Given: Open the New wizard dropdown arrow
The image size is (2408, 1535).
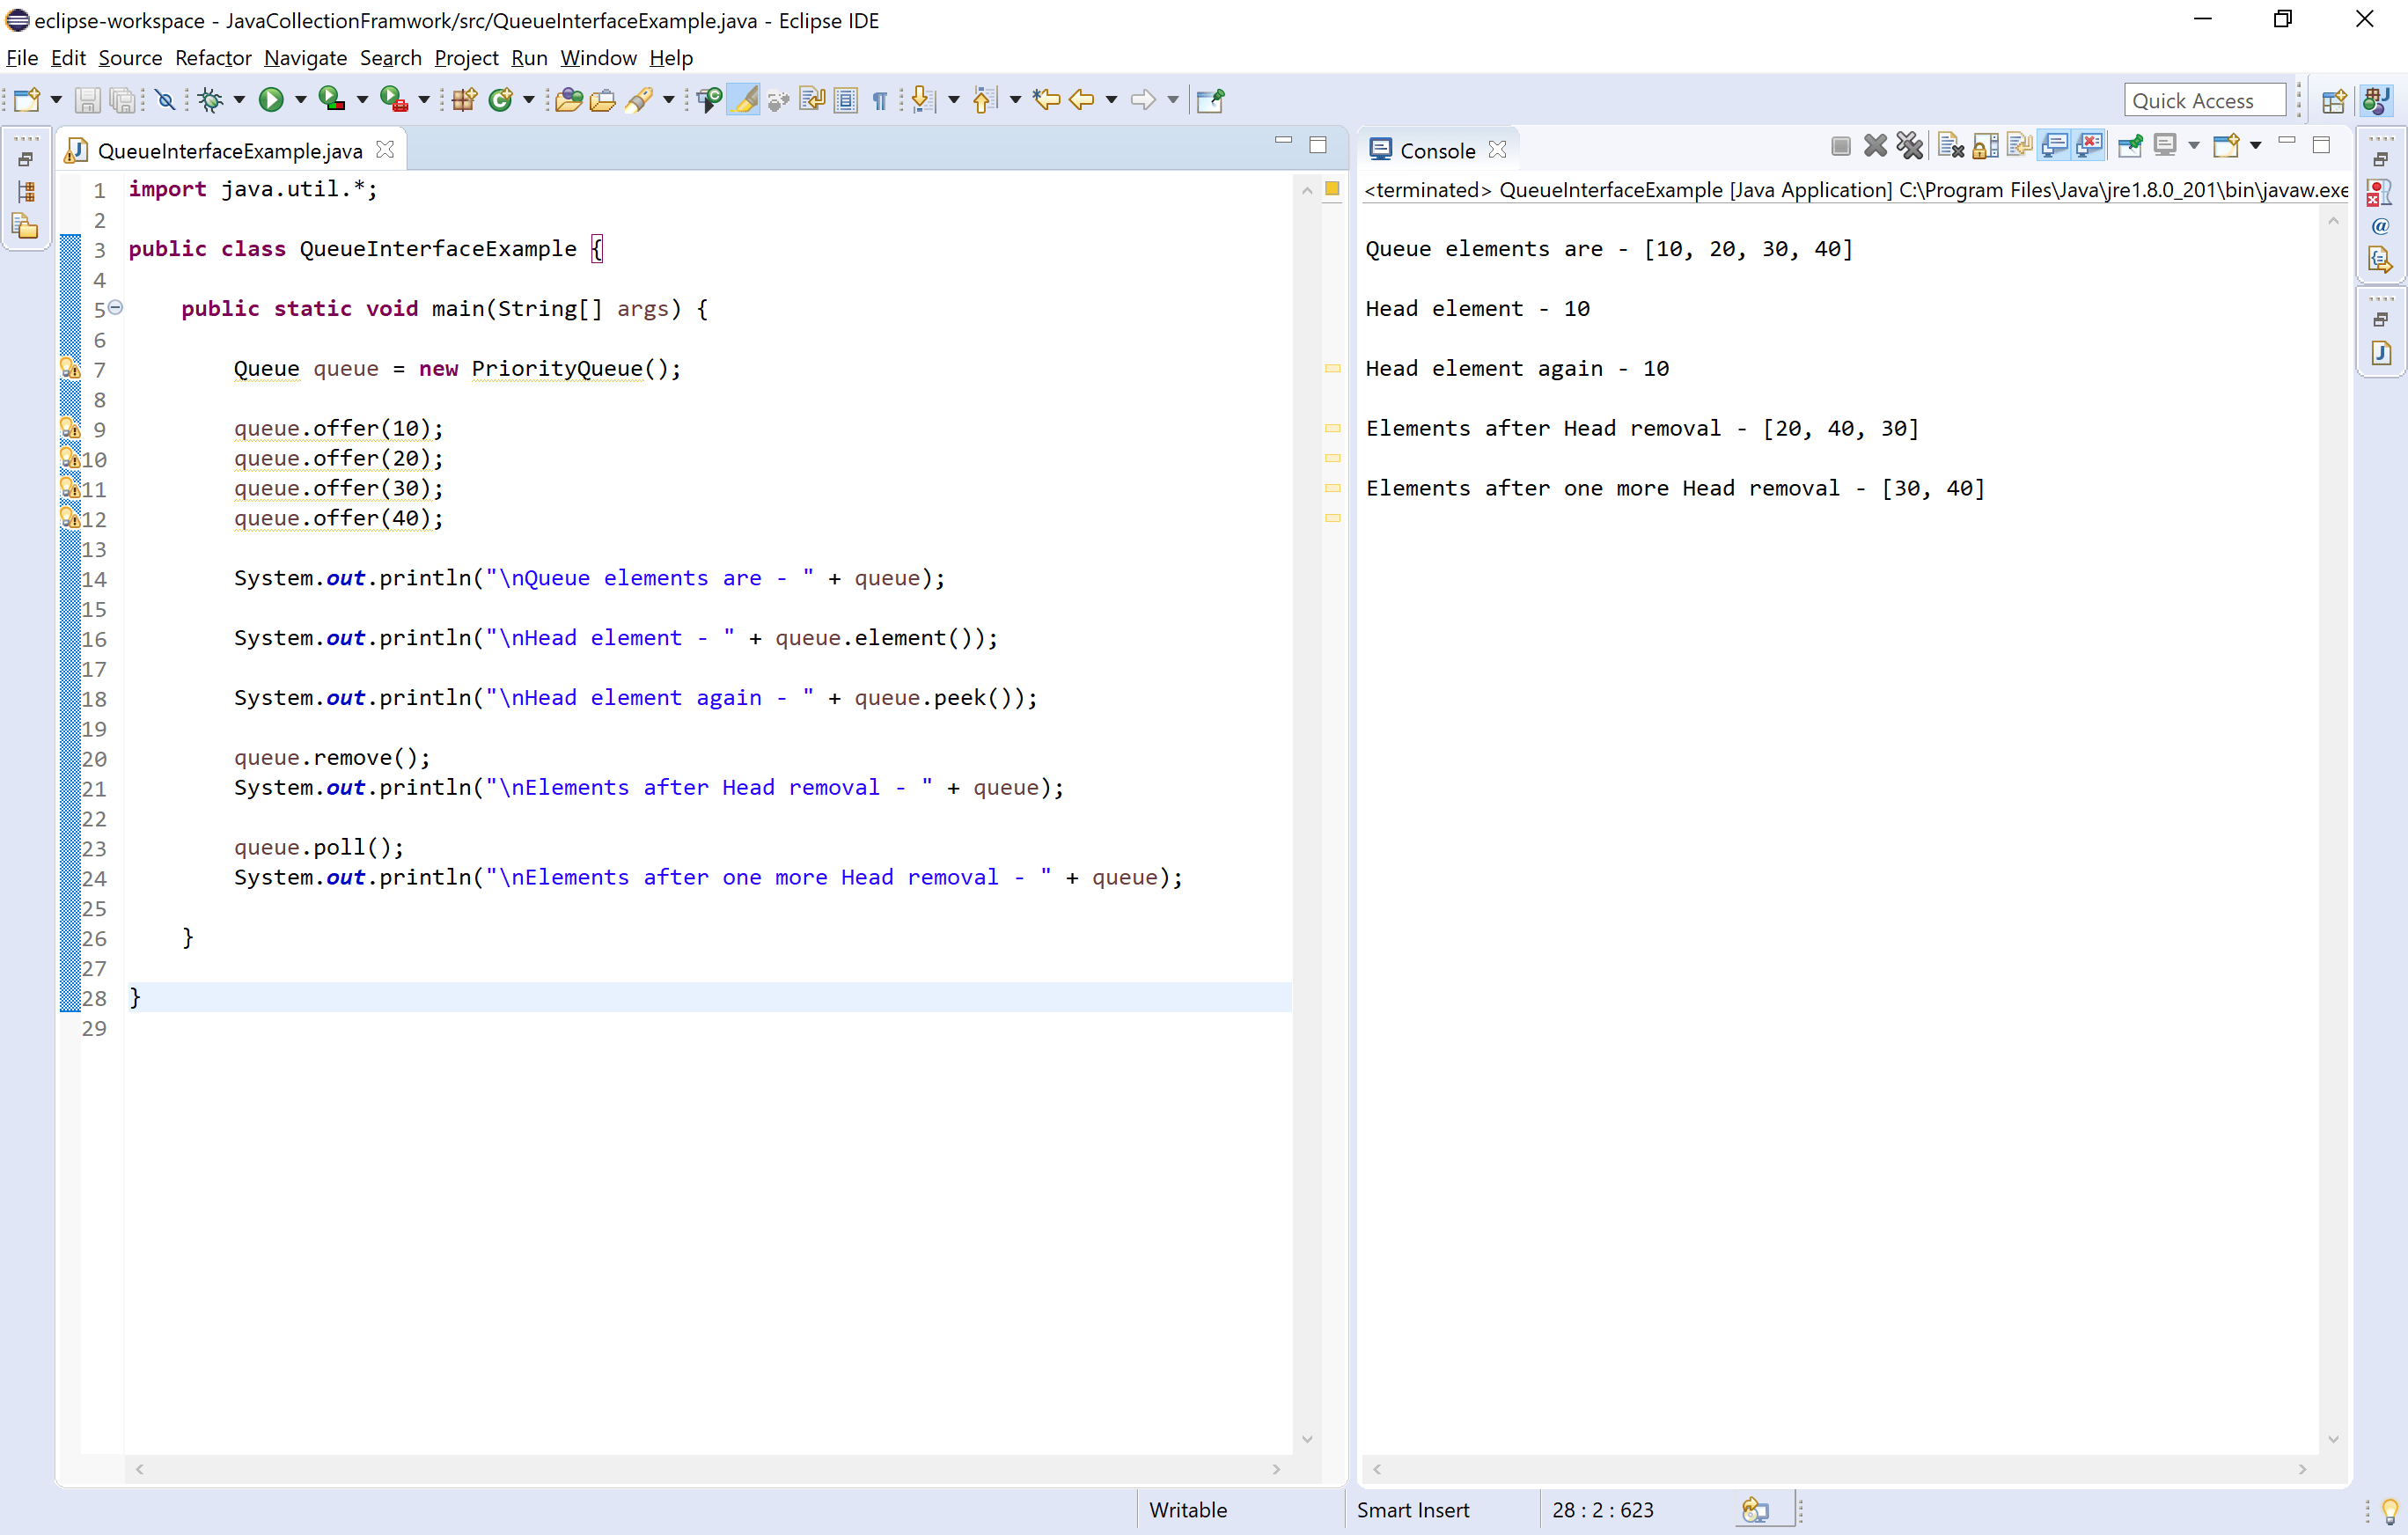Looking at the screenshot, I should (57, 100).
